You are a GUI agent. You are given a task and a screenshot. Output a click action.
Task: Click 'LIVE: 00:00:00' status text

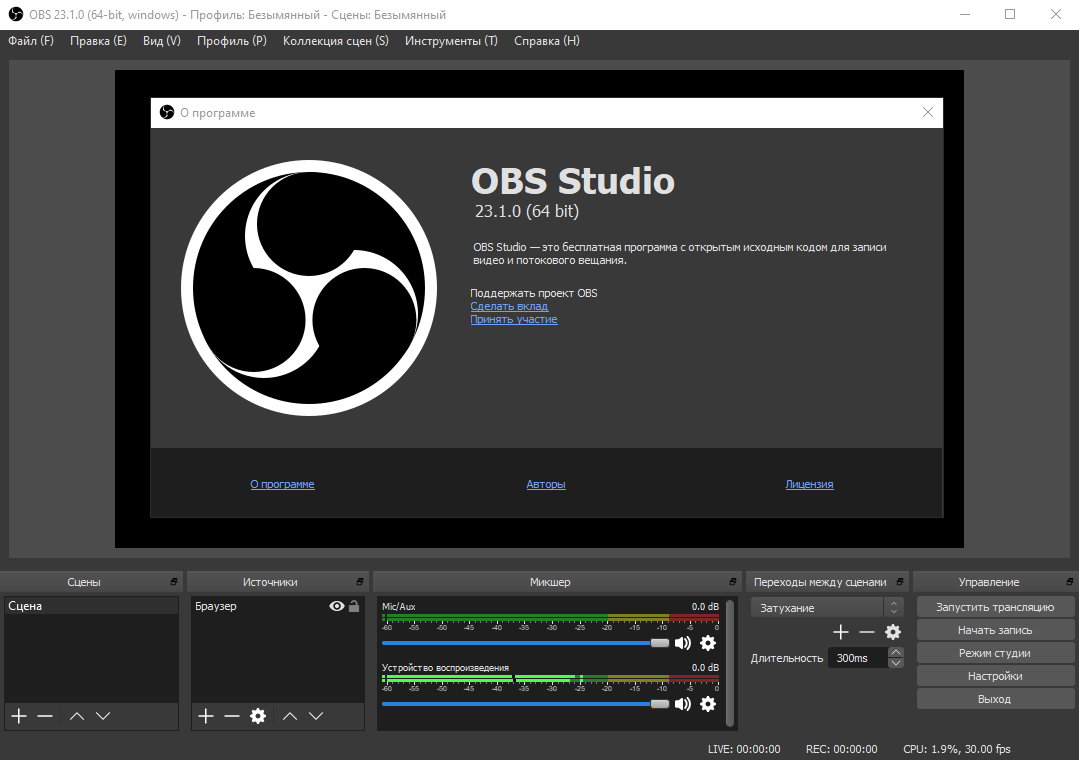click(744, 749)
